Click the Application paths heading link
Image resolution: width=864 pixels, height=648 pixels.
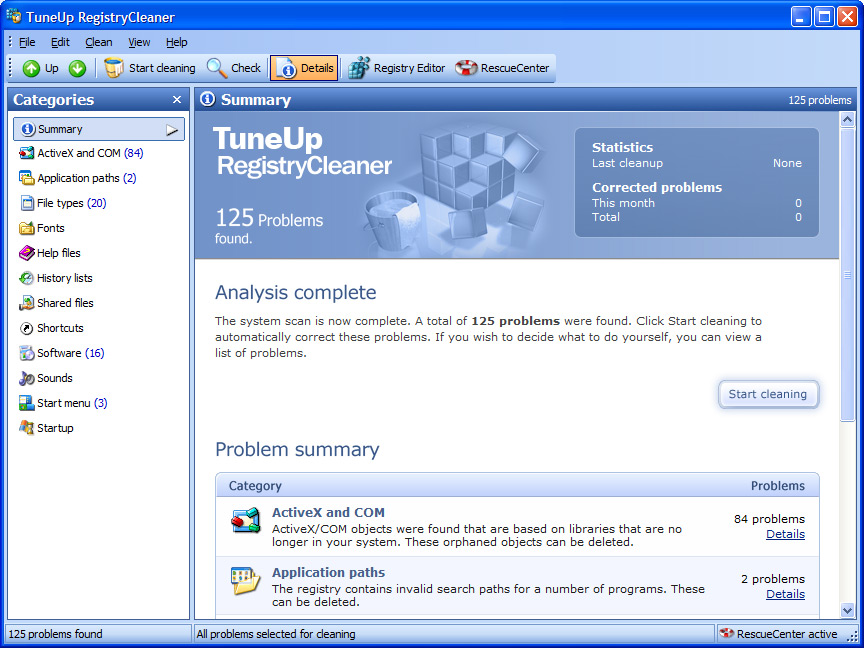[x=328, y=573]
